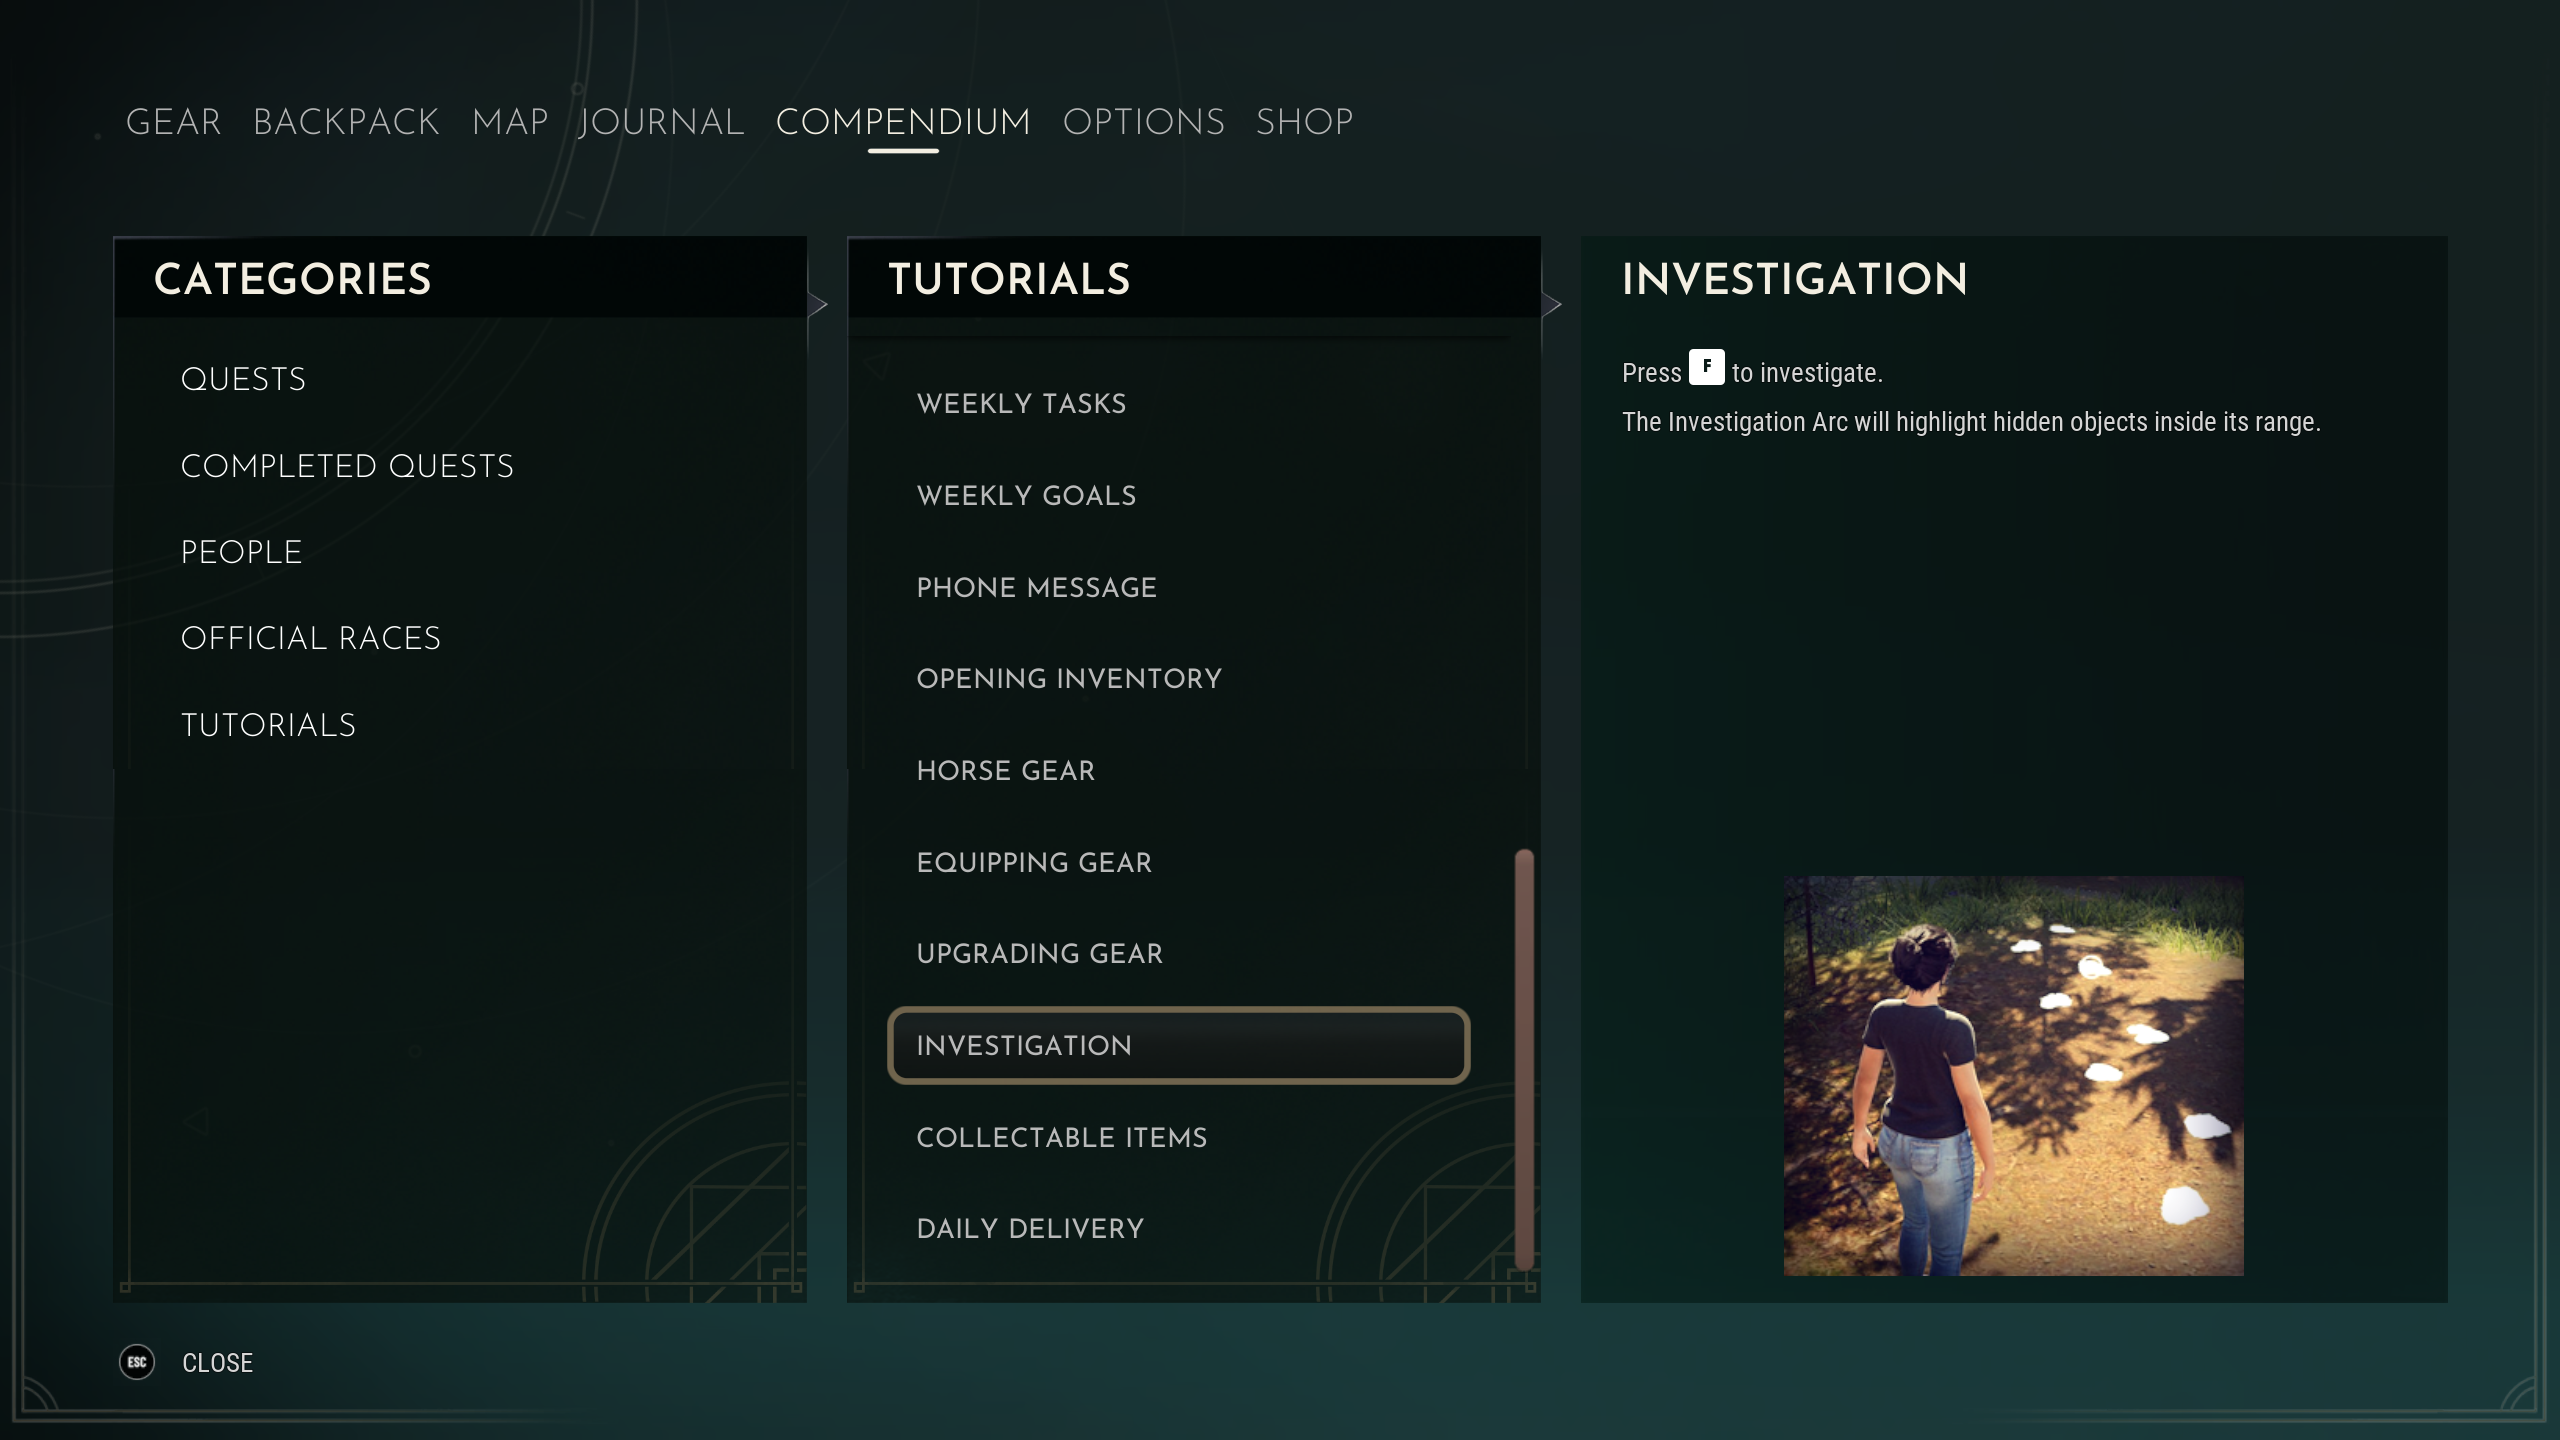Open the Map tab

point(510,122)
